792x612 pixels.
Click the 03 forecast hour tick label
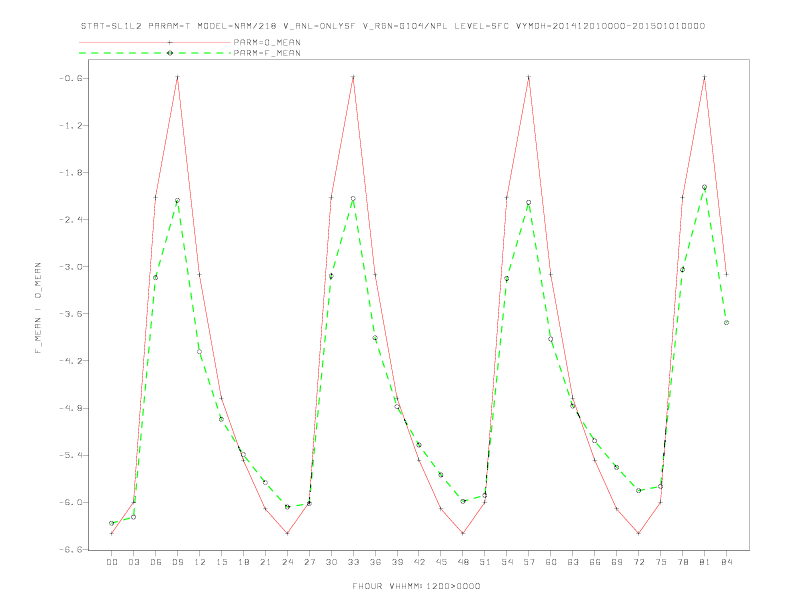click(133, 562)
